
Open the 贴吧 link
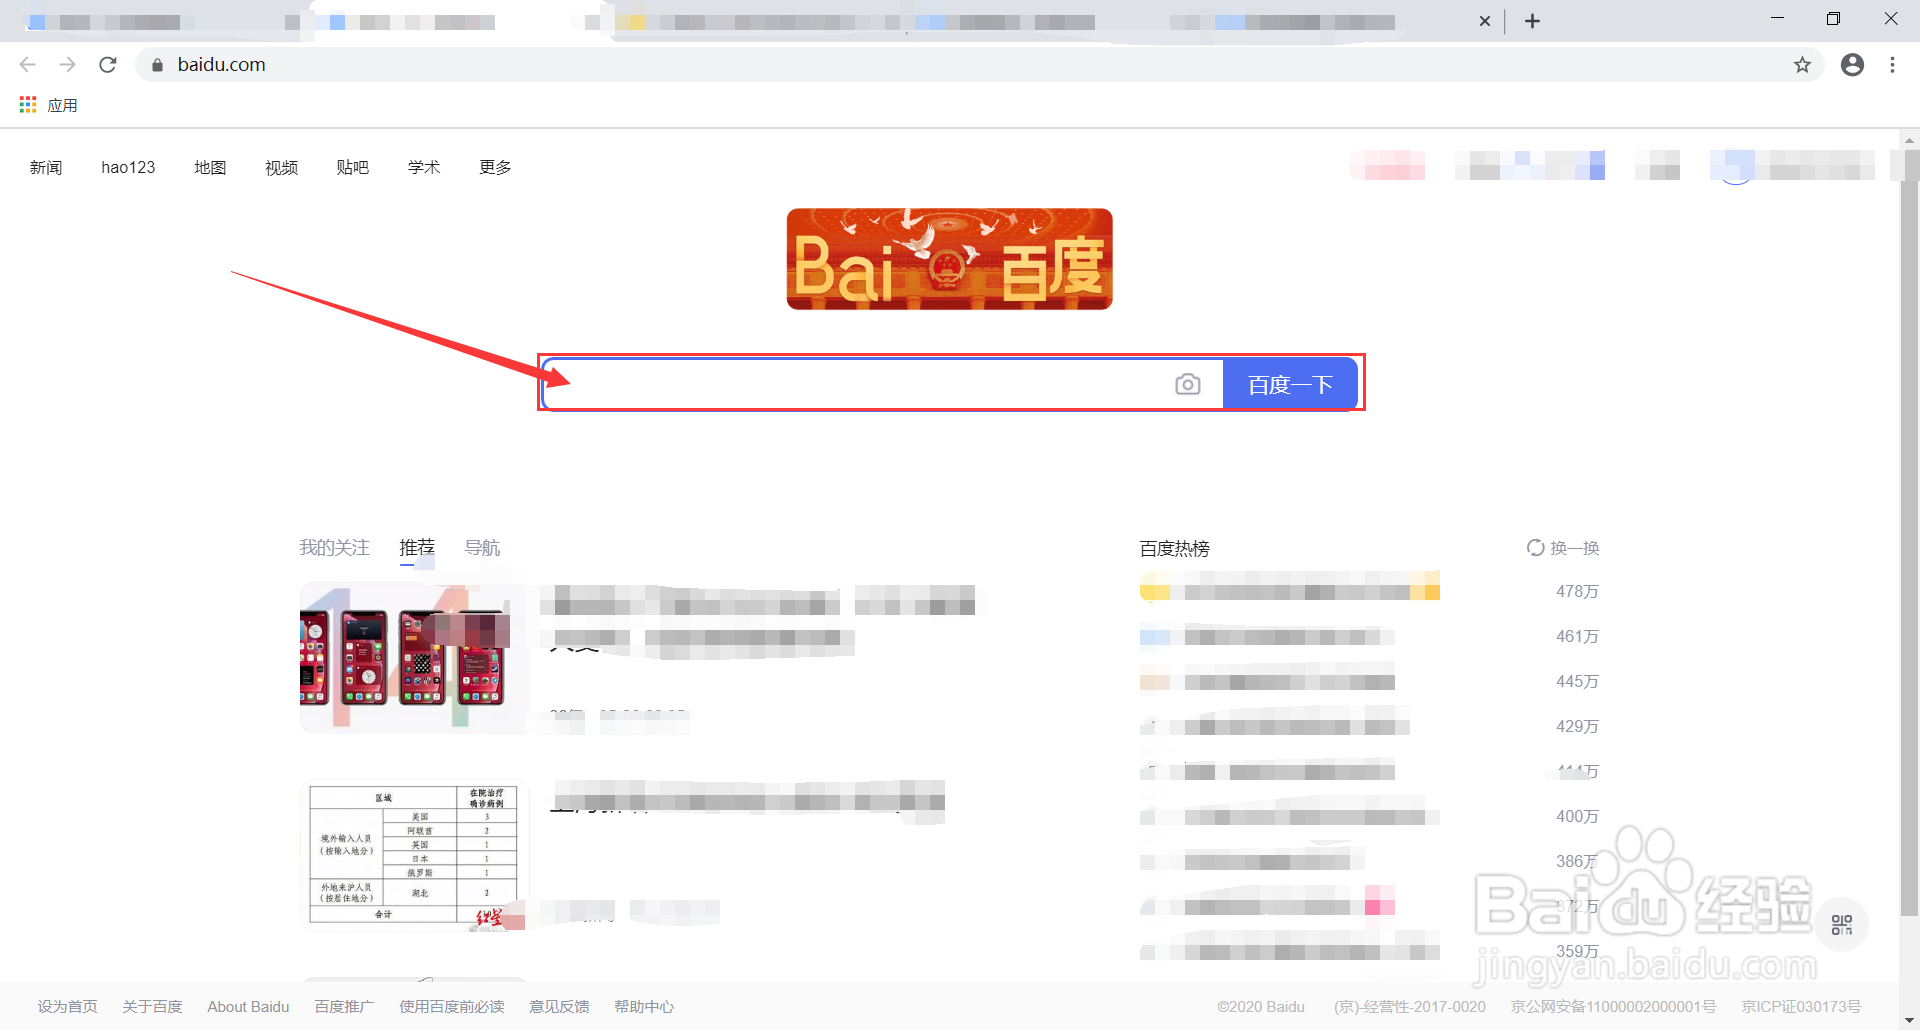353,167
